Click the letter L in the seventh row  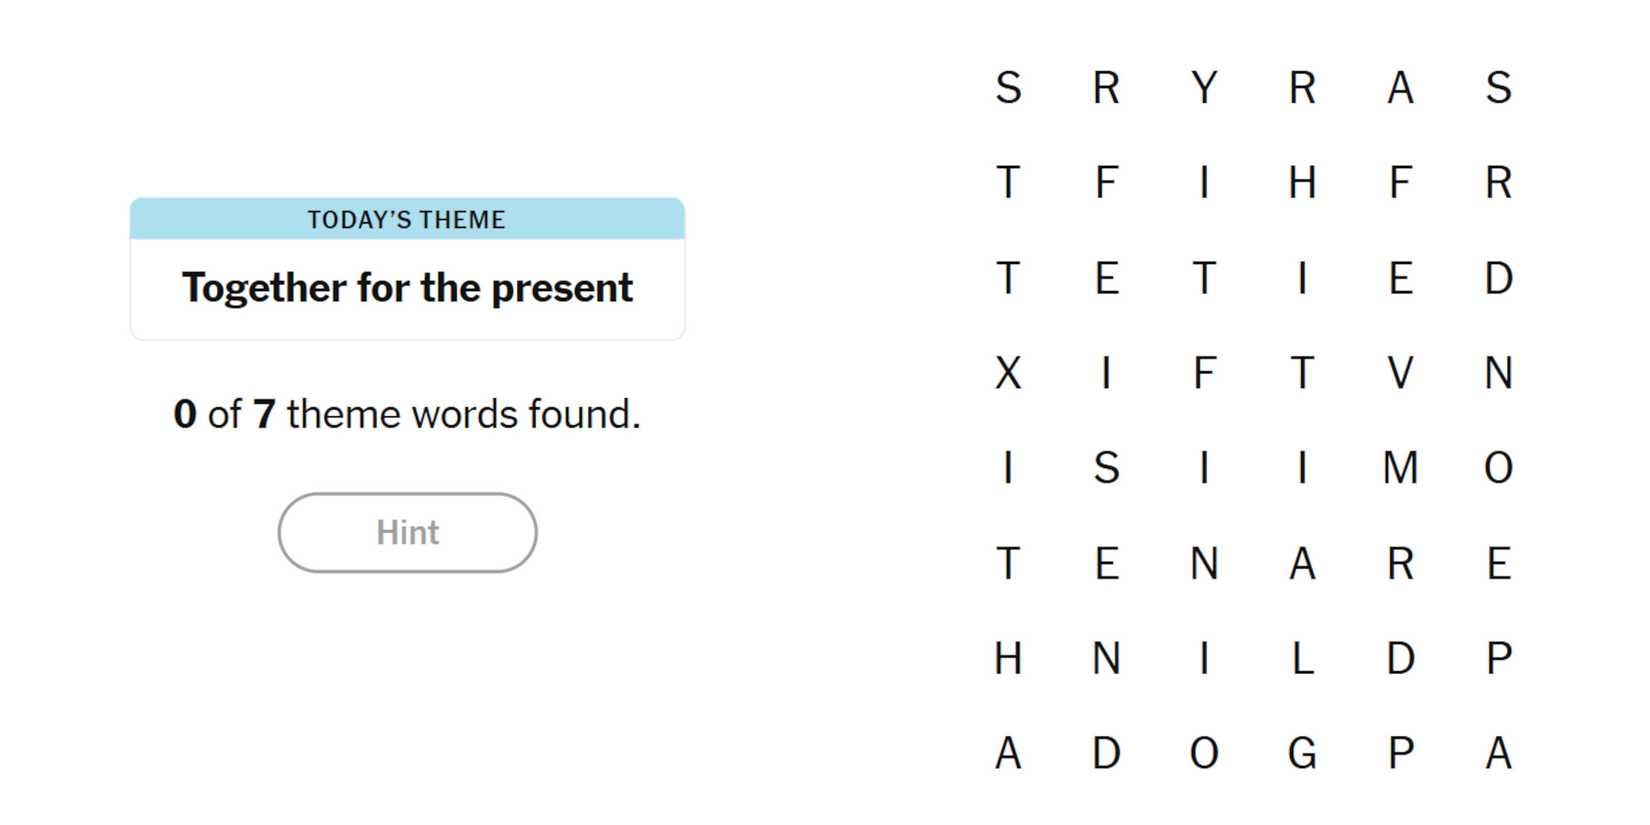1303,658
